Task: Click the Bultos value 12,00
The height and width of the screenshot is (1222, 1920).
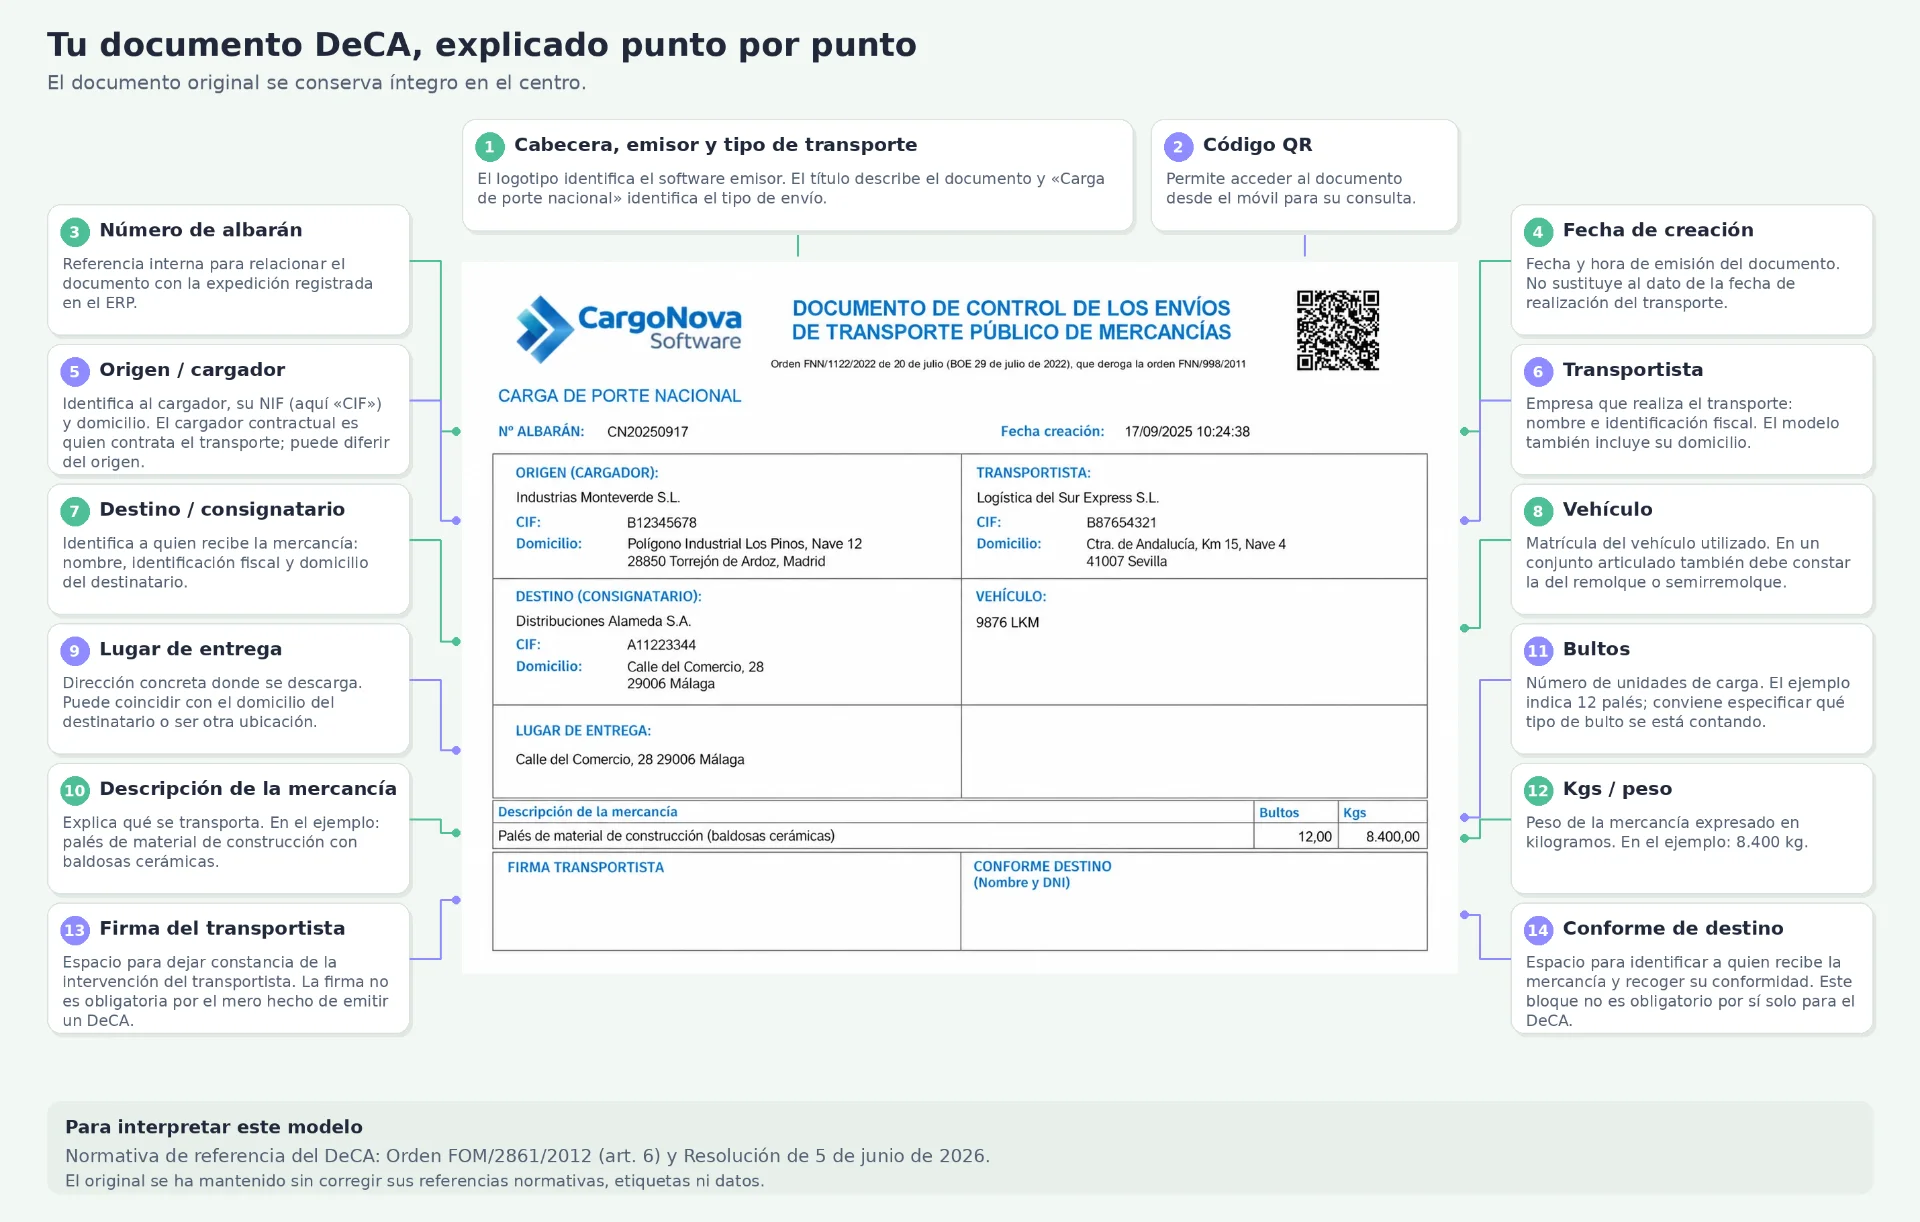Action: click(1315, 837)
